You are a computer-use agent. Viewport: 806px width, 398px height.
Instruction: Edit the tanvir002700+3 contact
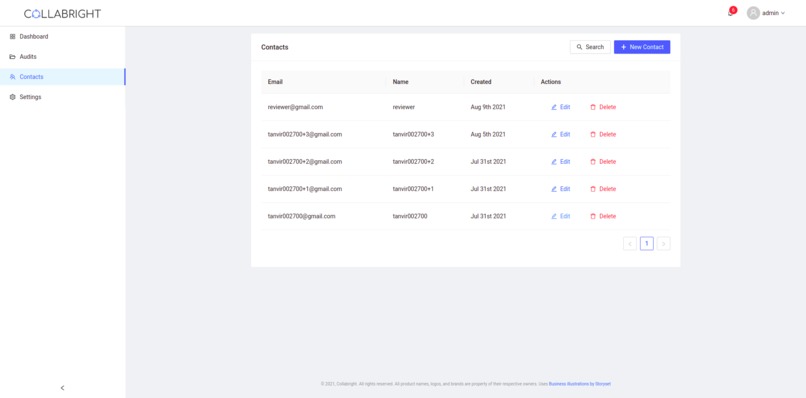click(x=561, y=134)
